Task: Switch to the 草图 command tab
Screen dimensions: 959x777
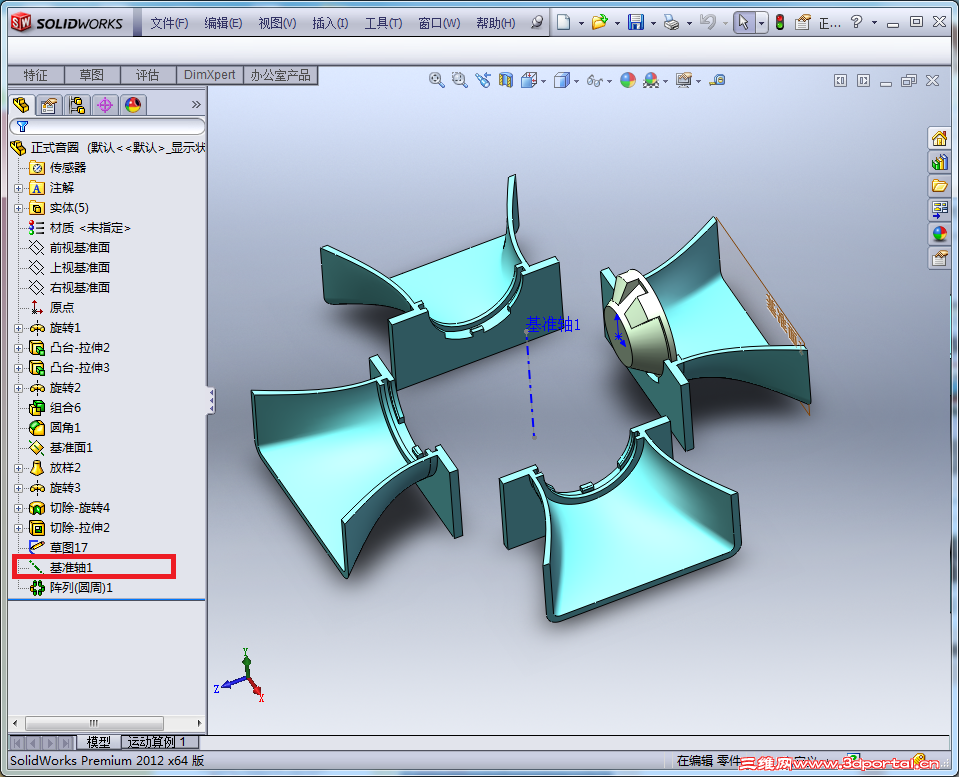Action: pyautogui.click(x=92, y=75)
